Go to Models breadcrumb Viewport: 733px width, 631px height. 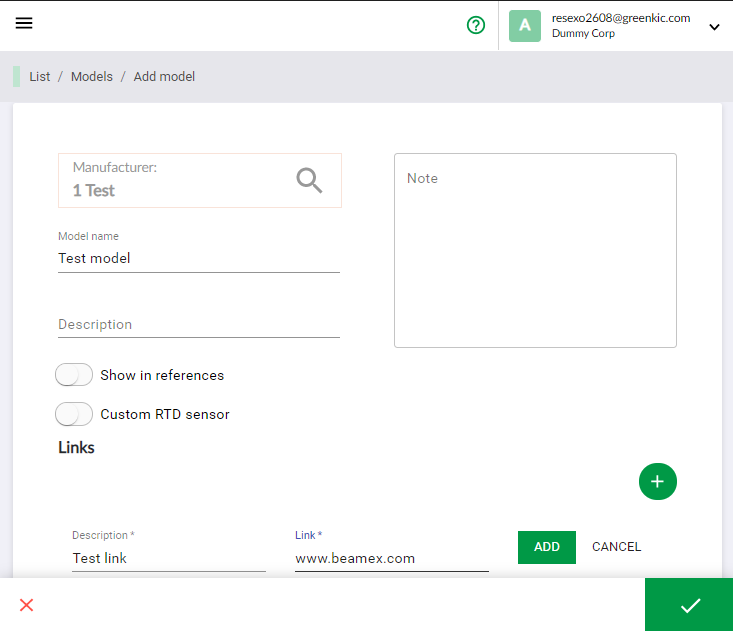(x=92, y=76)
